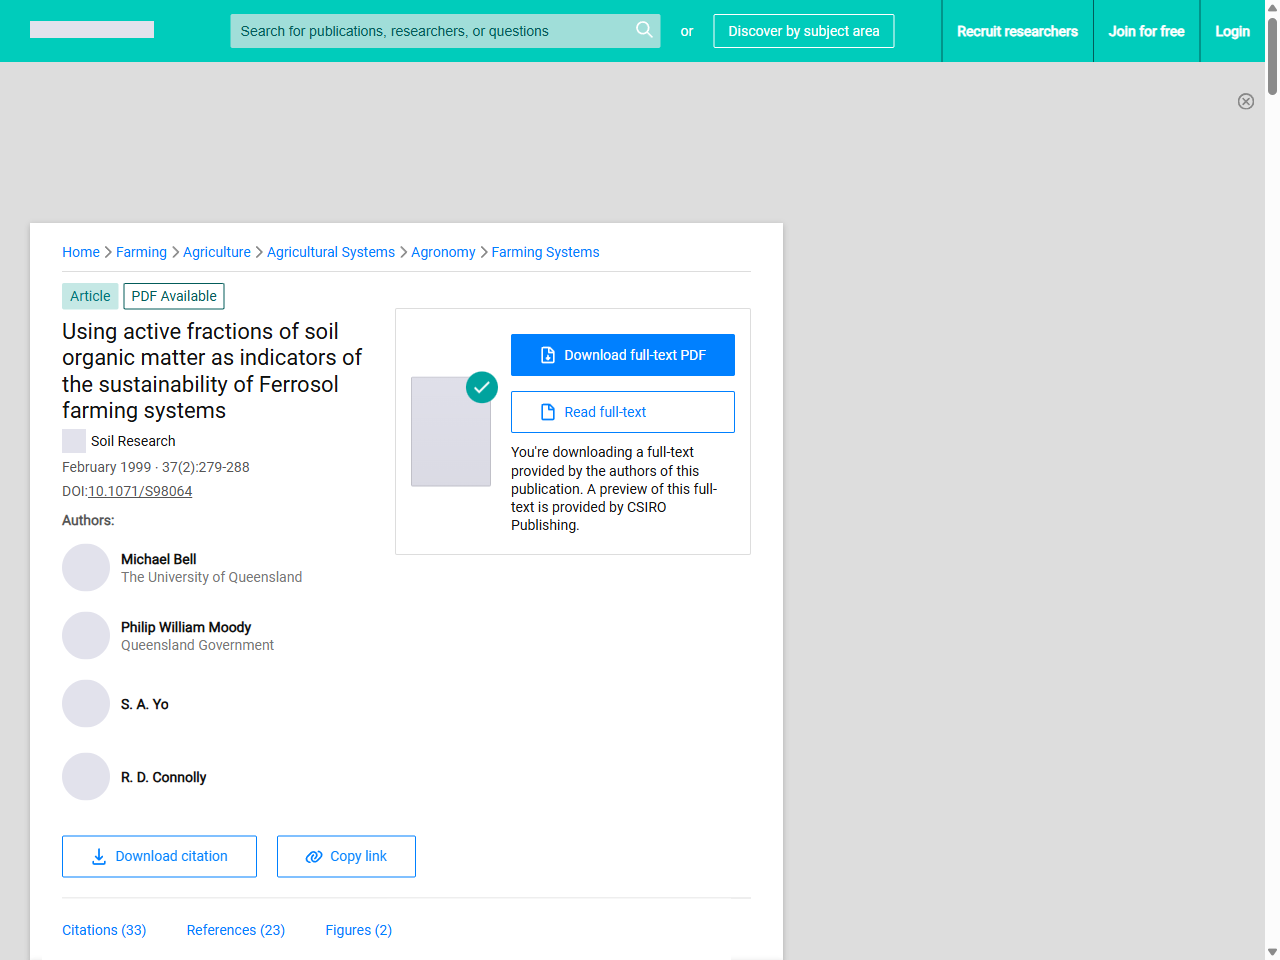Click the search magnifier icon
Viewport: 1280px width, 960px height.
644,30
